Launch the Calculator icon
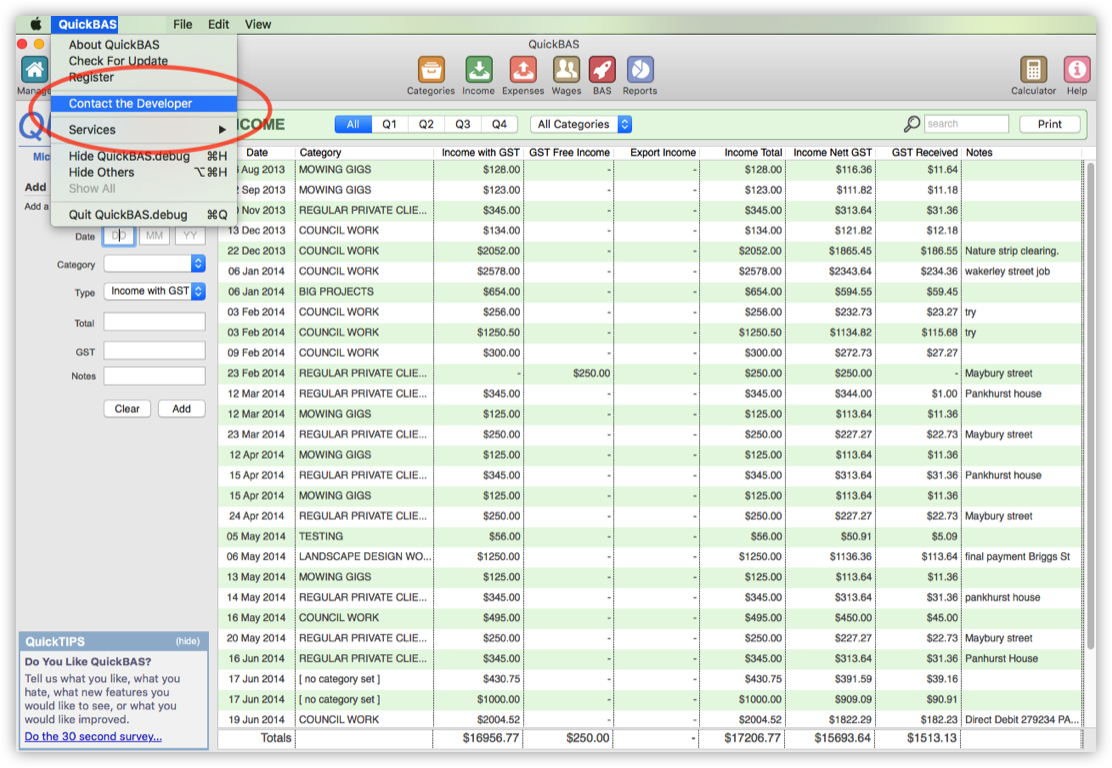Image resolution: width=1112 pixels, height=768 pixels. click(x=1033, y=70)
